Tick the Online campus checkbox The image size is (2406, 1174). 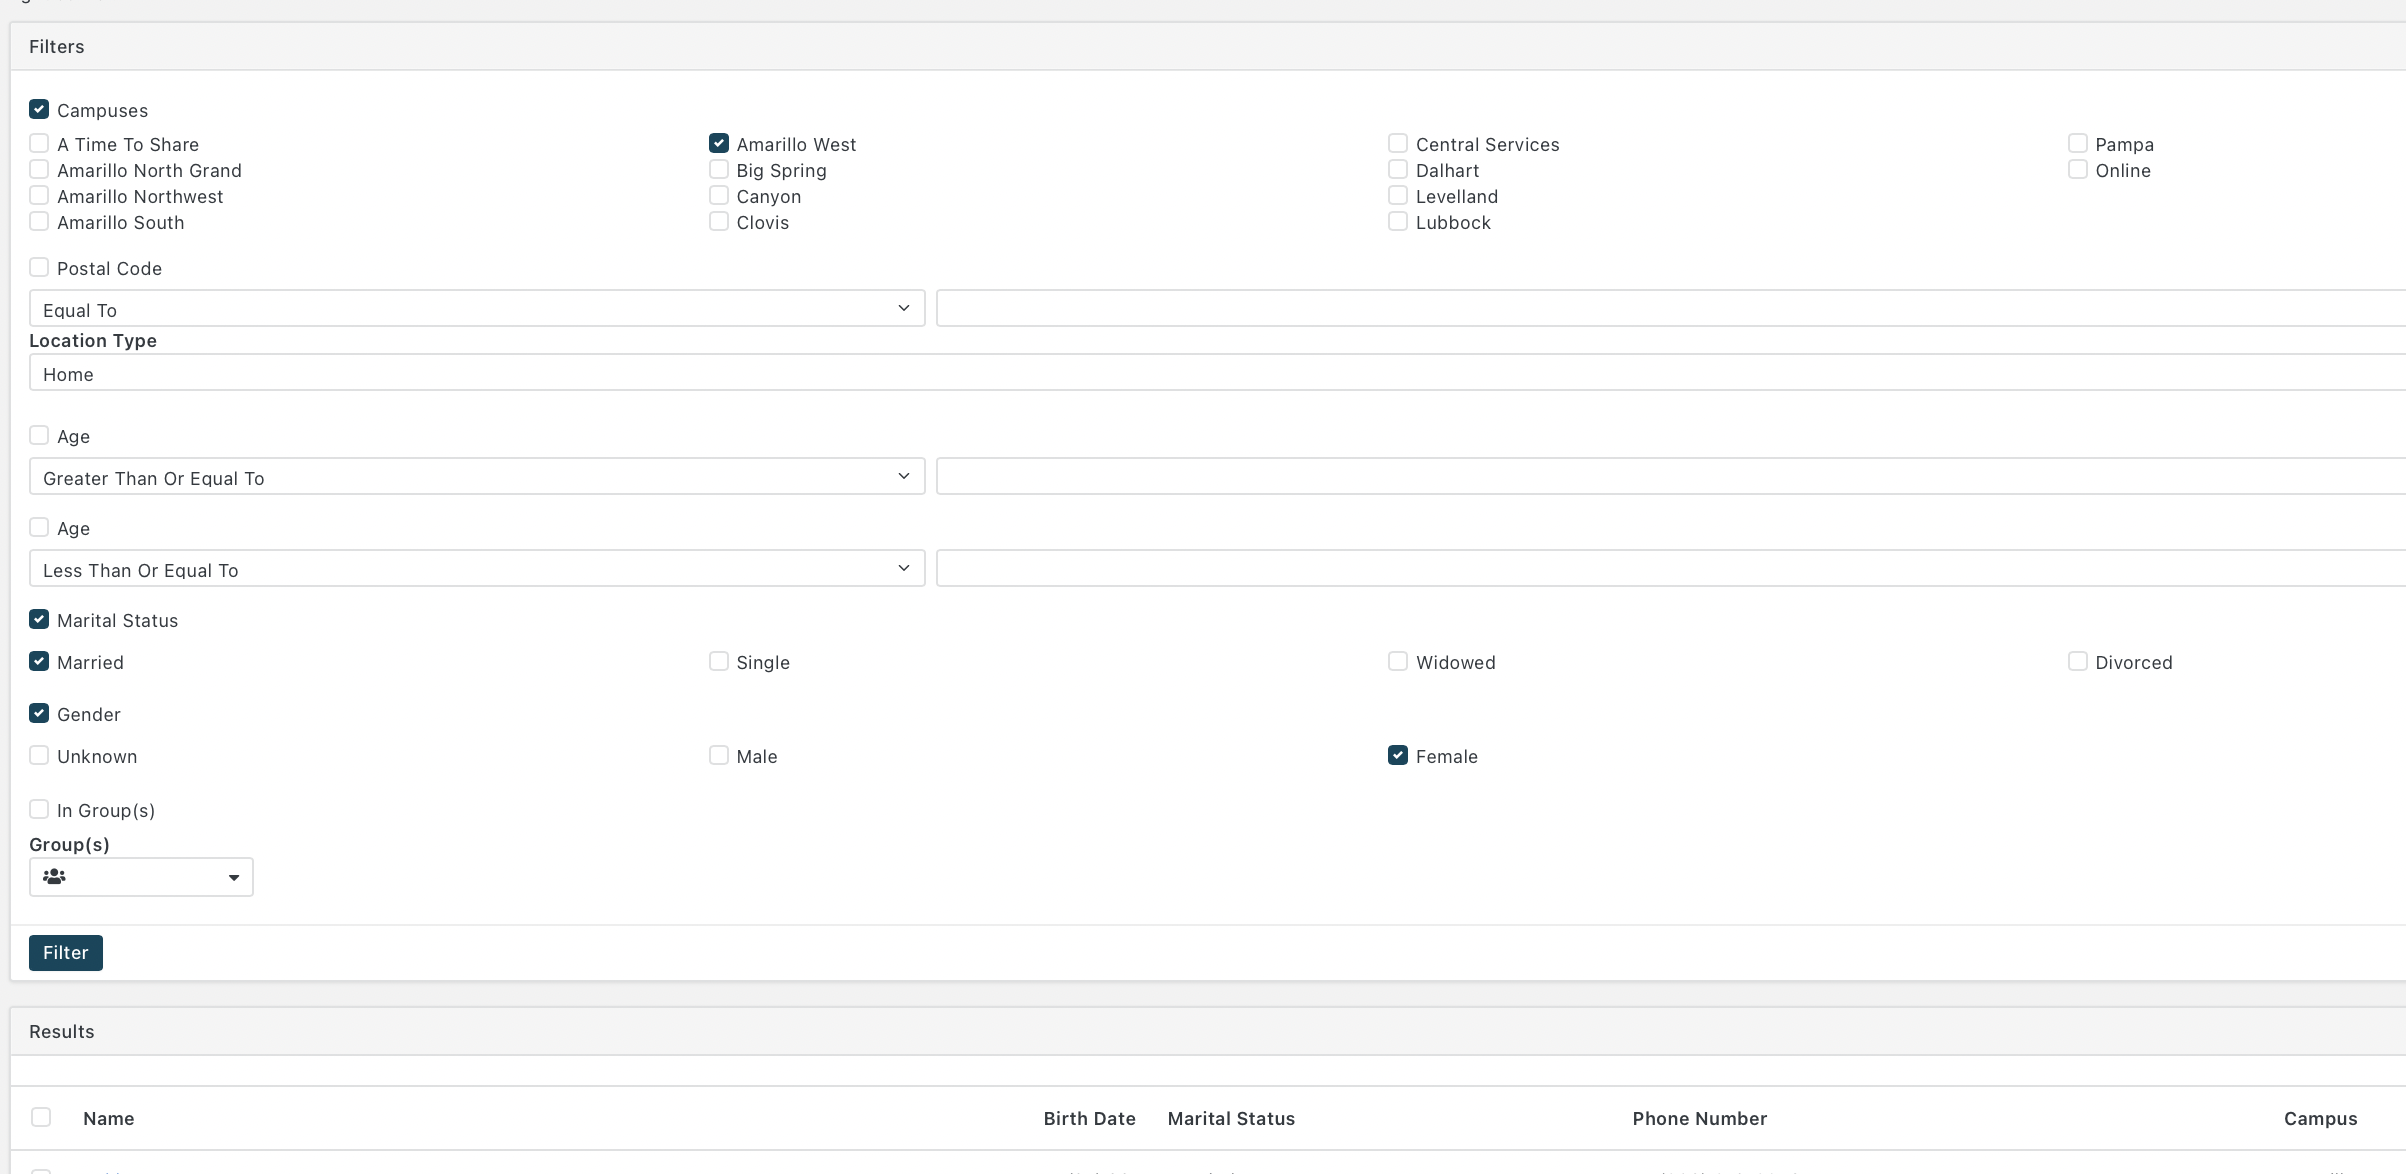2078,169
